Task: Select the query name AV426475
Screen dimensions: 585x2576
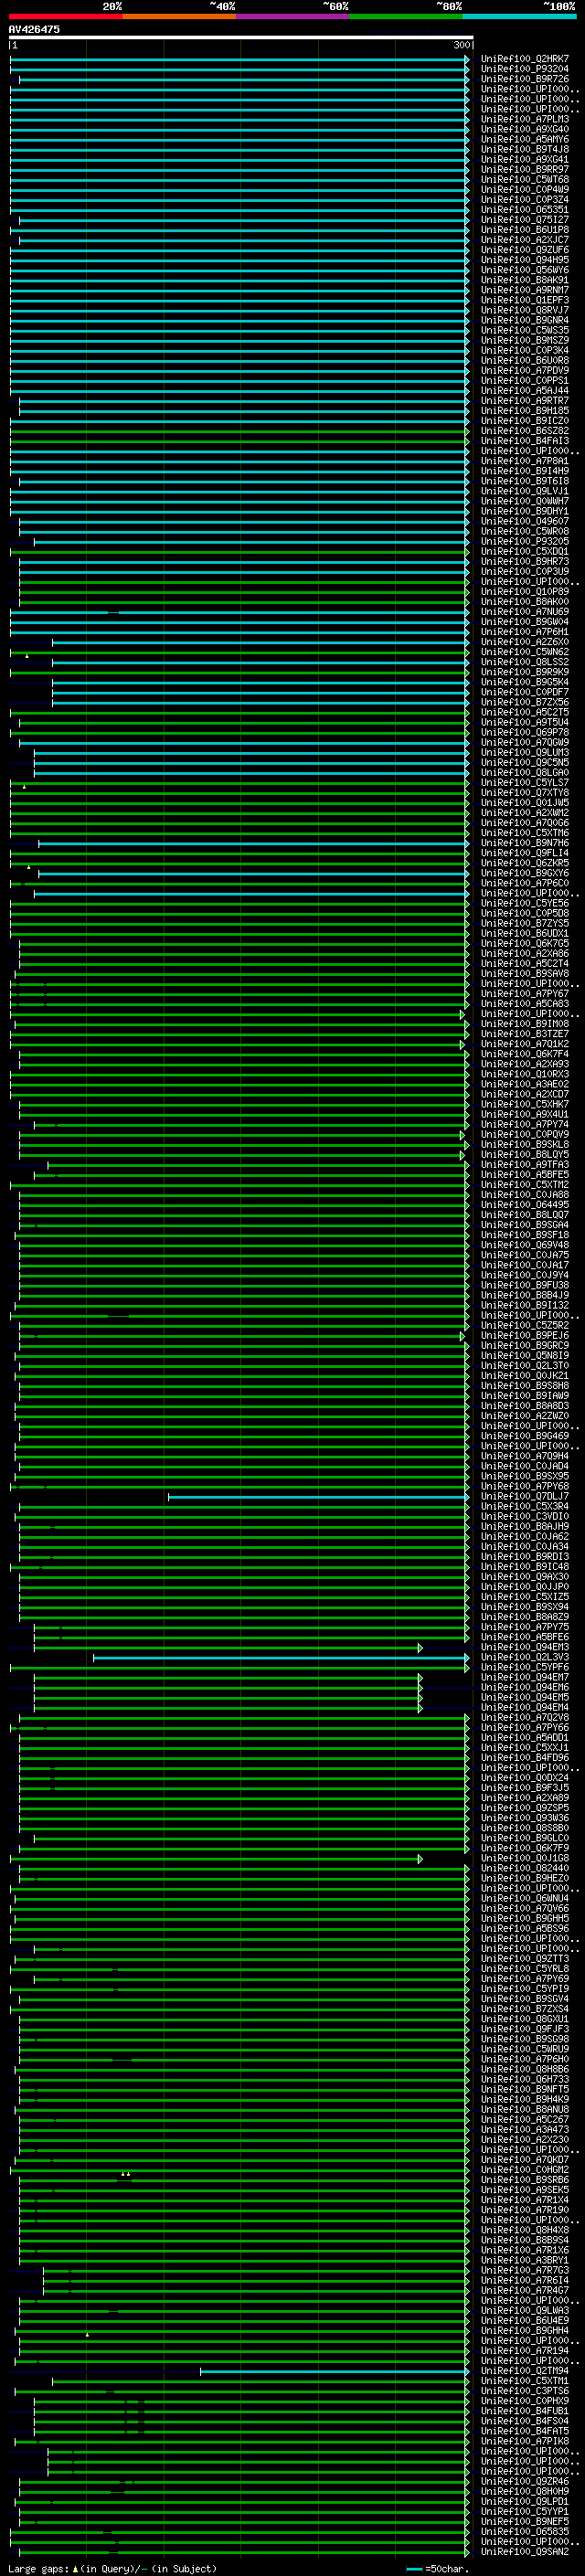Action: 34,29
